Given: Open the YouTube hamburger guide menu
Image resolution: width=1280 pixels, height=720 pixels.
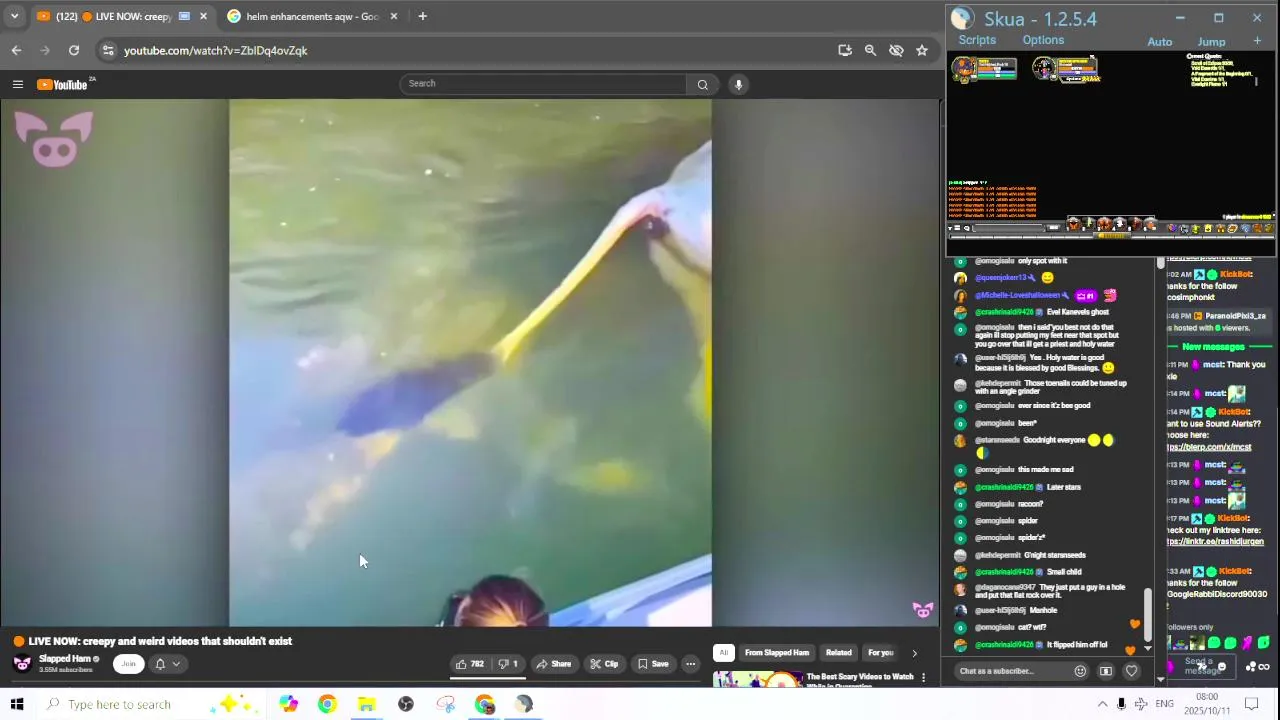Looking at the screenshot, I should (17, 84).
